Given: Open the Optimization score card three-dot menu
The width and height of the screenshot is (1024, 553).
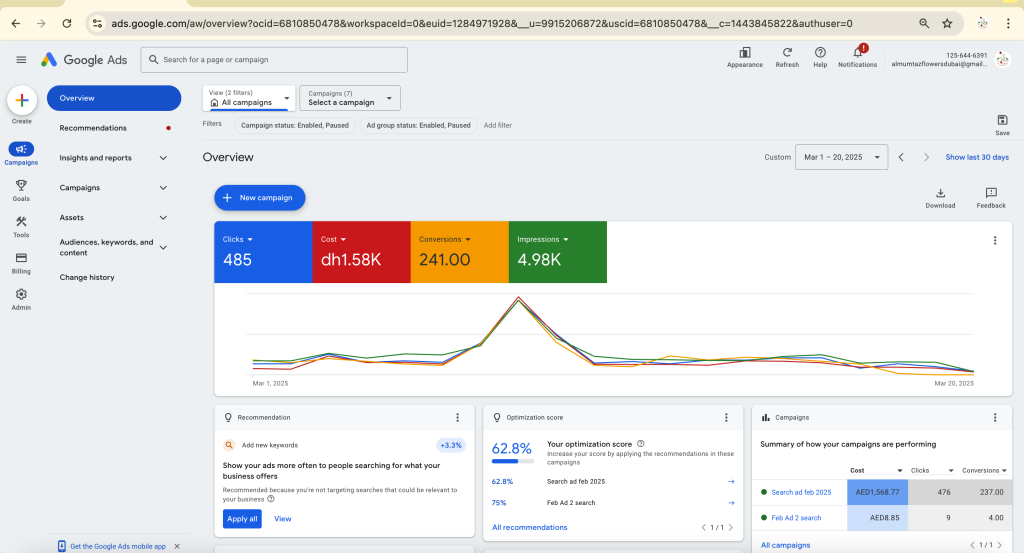Looking at the screenshot, I should pos(726,417).
